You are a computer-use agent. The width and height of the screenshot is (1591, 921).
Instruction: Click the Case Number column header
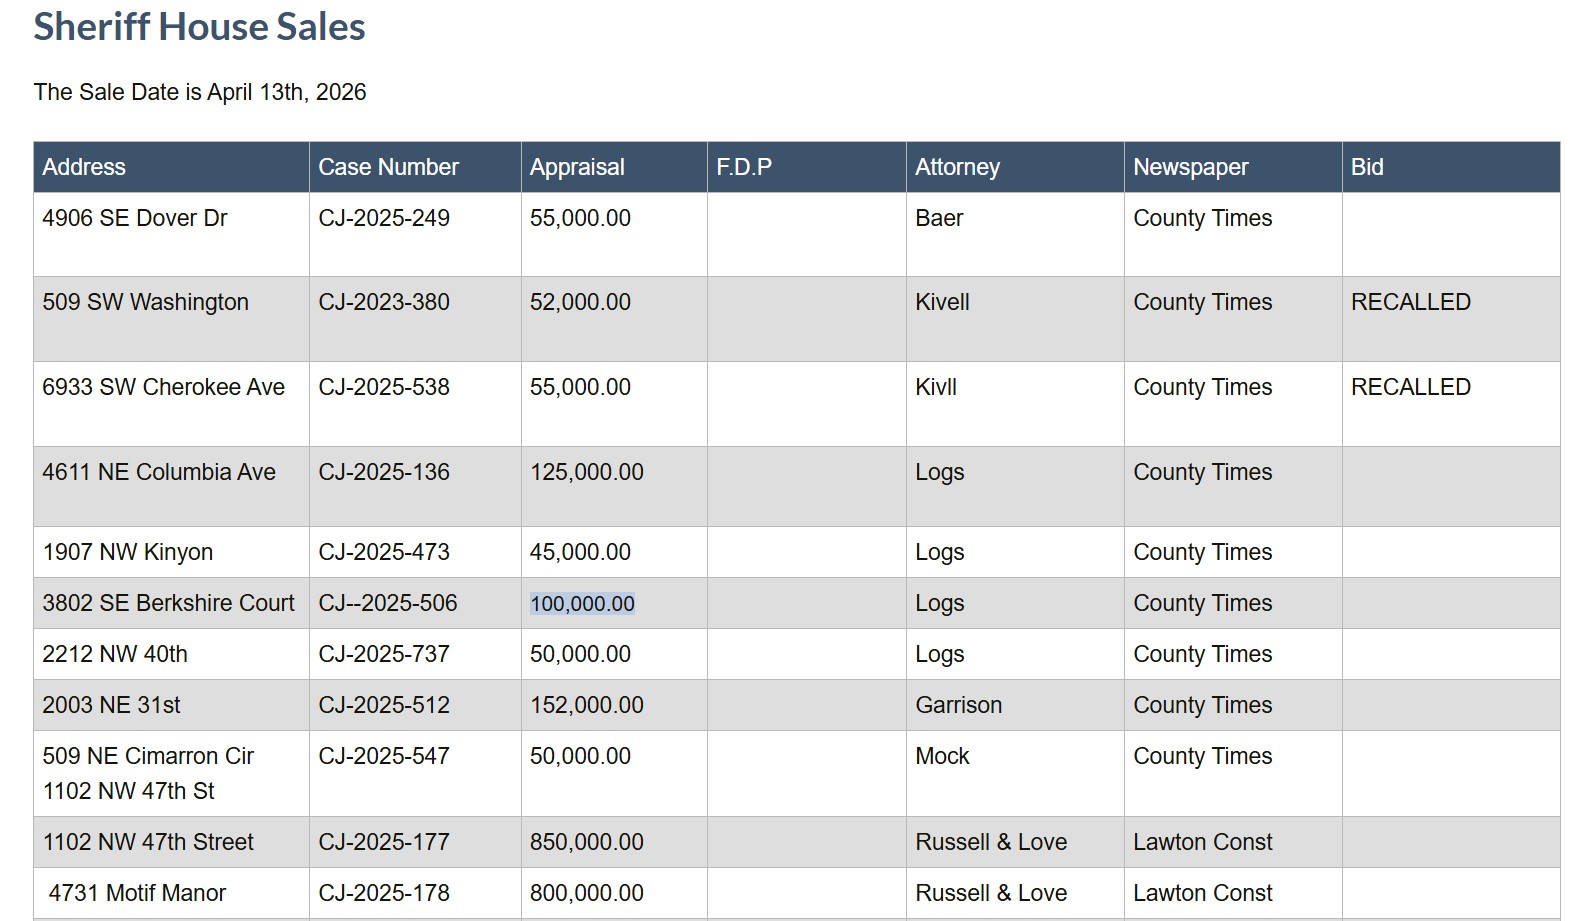[x=388, y=167]
